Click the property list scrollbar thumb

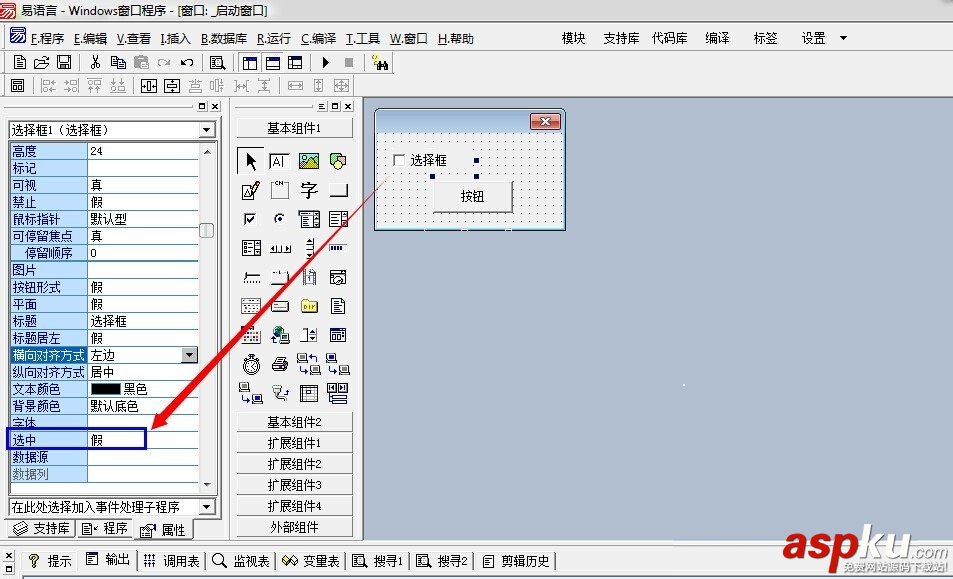pos(207,230)
